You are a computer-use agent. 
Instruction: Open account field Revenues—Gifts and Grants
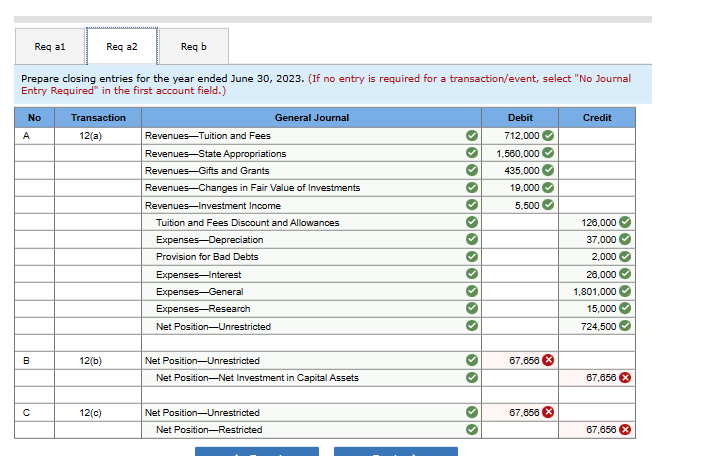[311, 170]
